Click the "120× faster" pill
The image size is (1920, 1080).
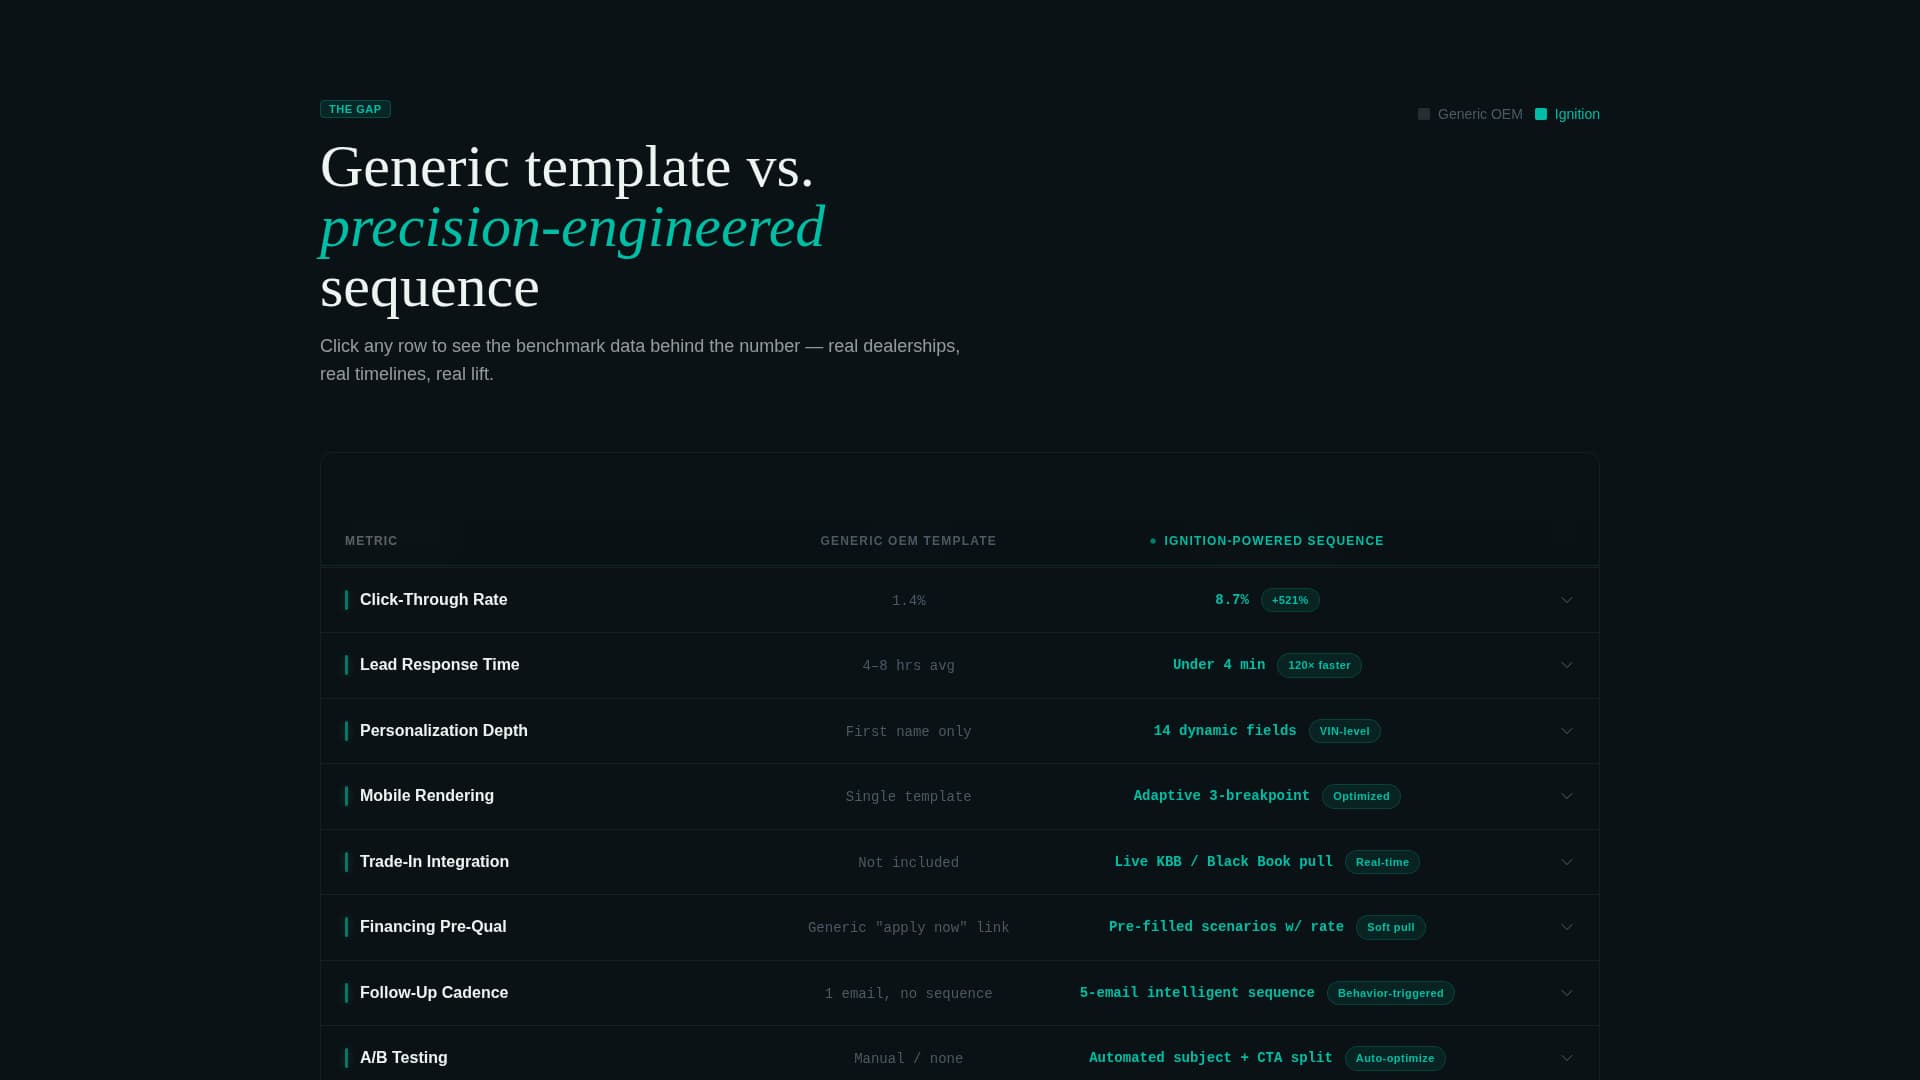[x=1319, y=665]
